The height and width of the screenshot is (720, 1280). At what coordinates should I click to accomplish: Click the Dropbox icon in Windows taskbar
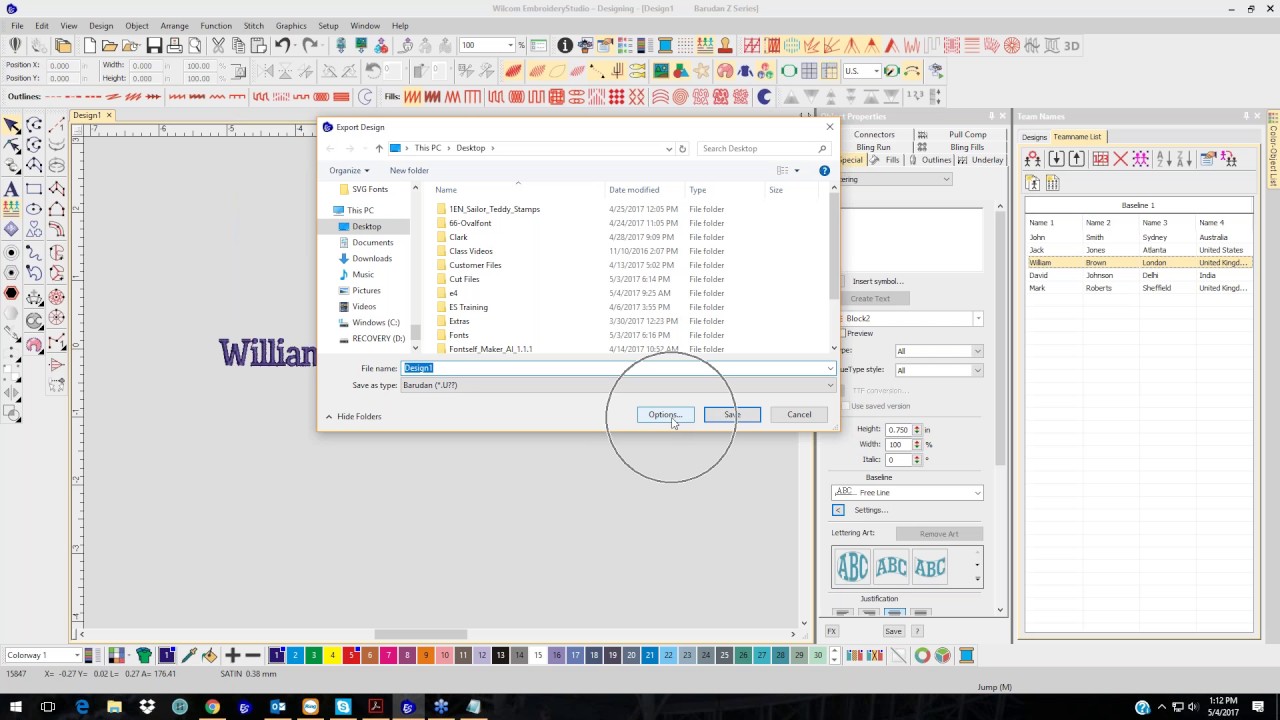(147, 707)
